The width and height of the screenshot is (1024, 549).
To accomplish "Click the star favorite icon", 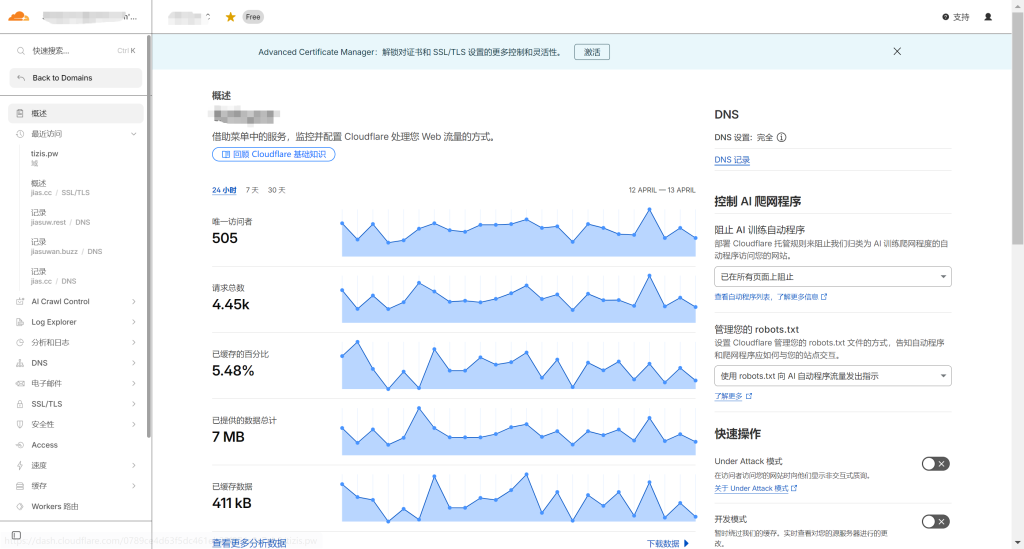I will coord(231,17).
